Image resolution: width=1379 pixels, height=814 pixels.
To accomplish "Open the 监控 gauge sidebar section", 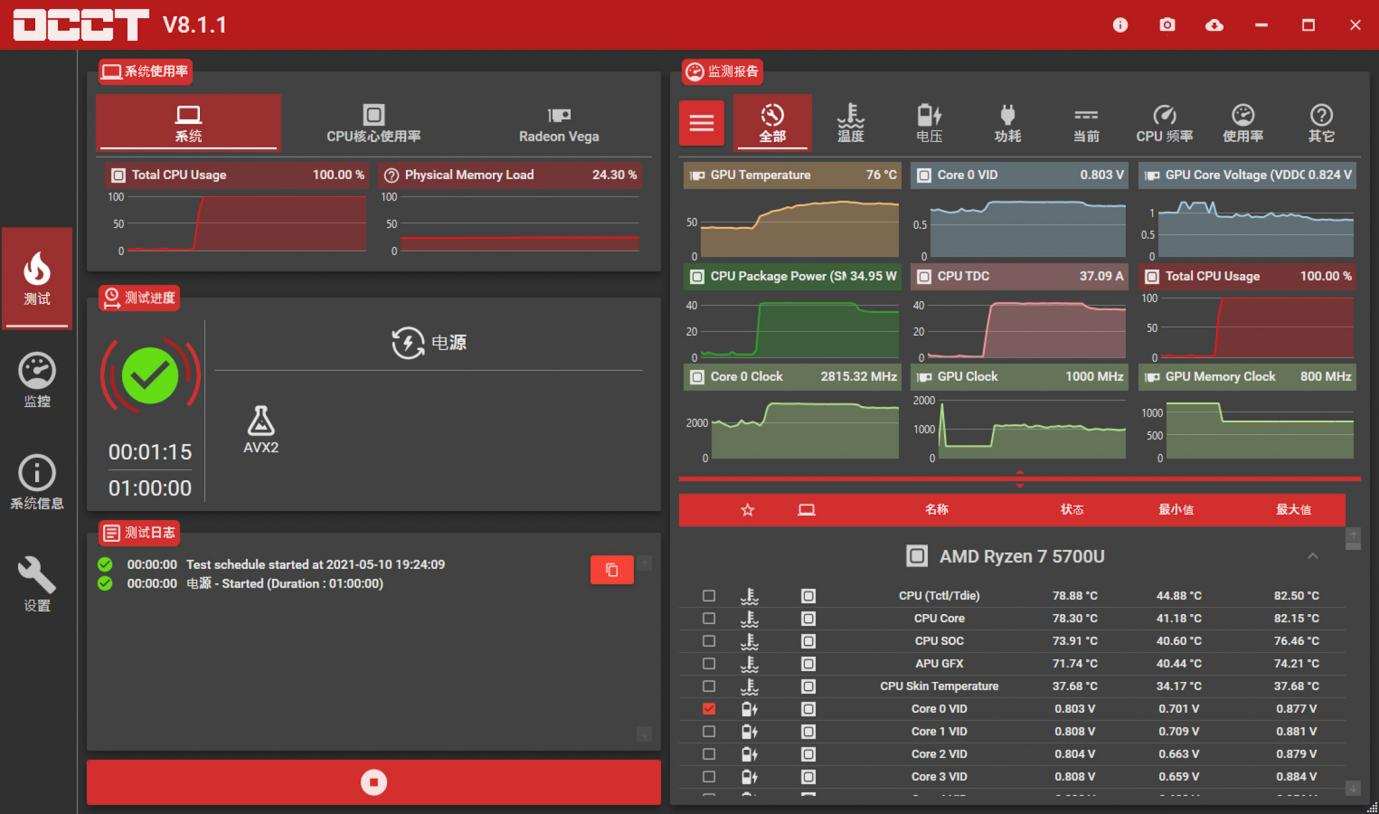I will (37, 381).
